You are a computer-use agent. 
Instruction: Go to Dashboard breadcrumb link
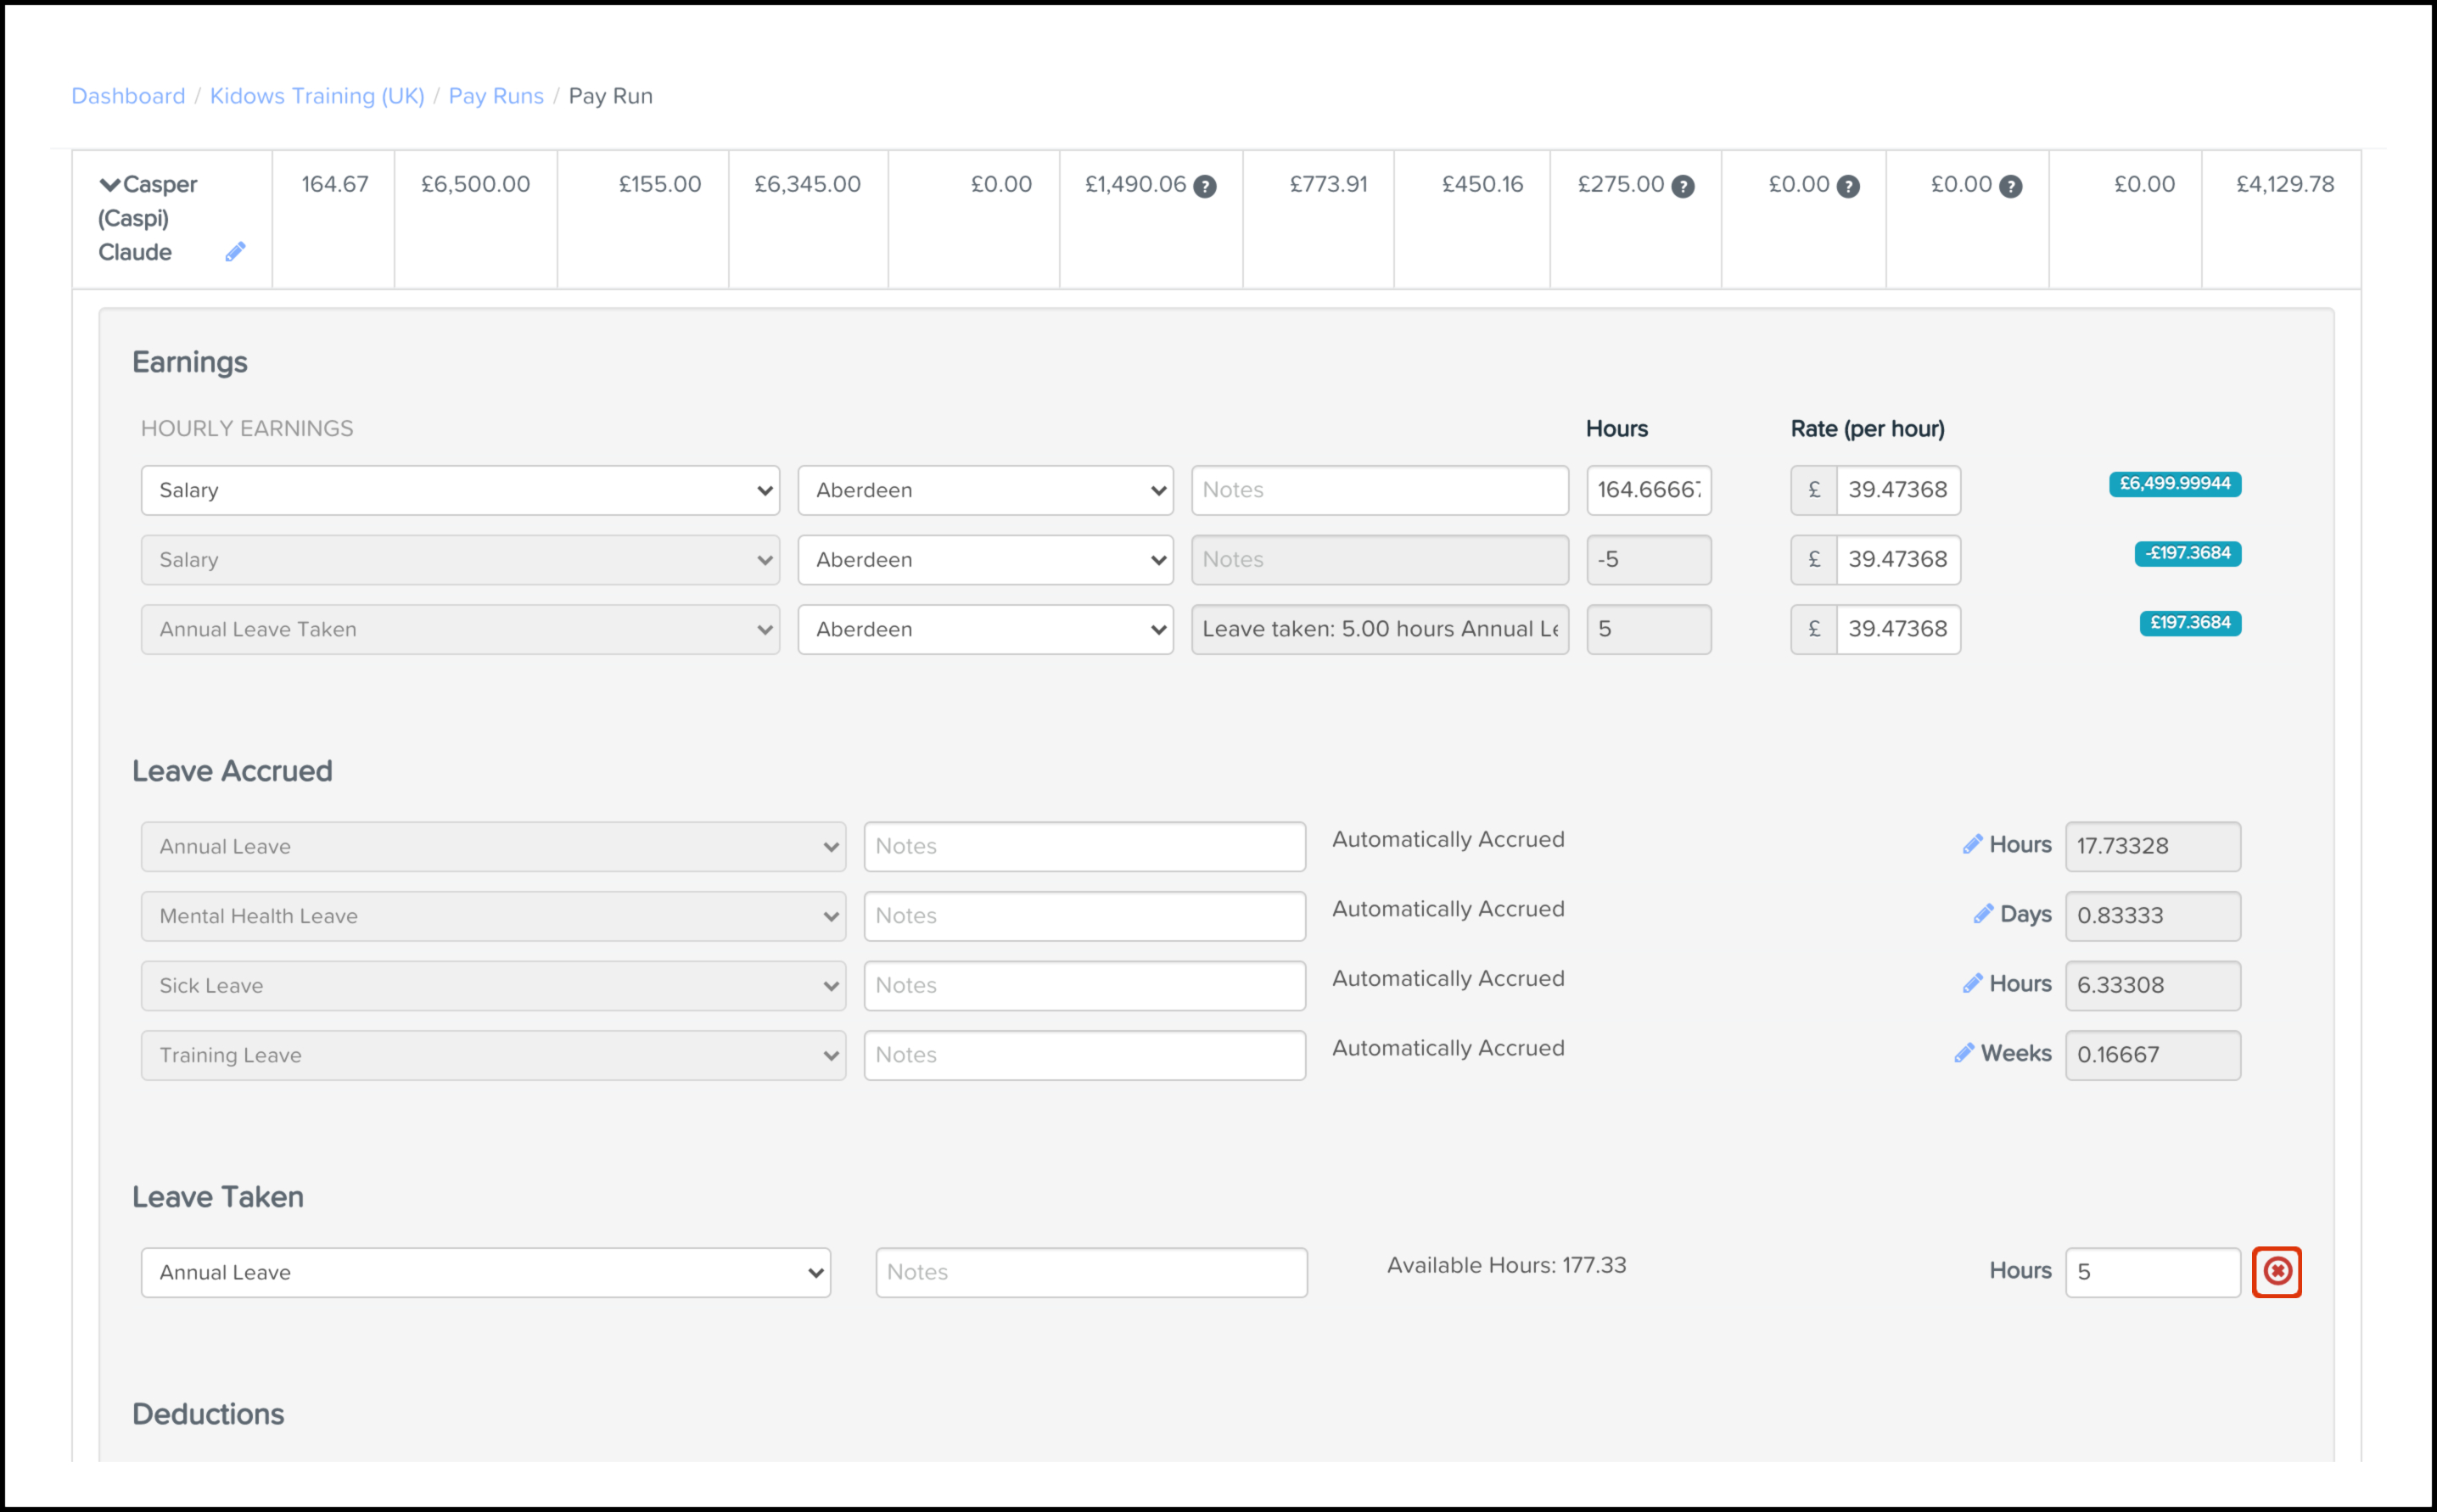[128, 96]
